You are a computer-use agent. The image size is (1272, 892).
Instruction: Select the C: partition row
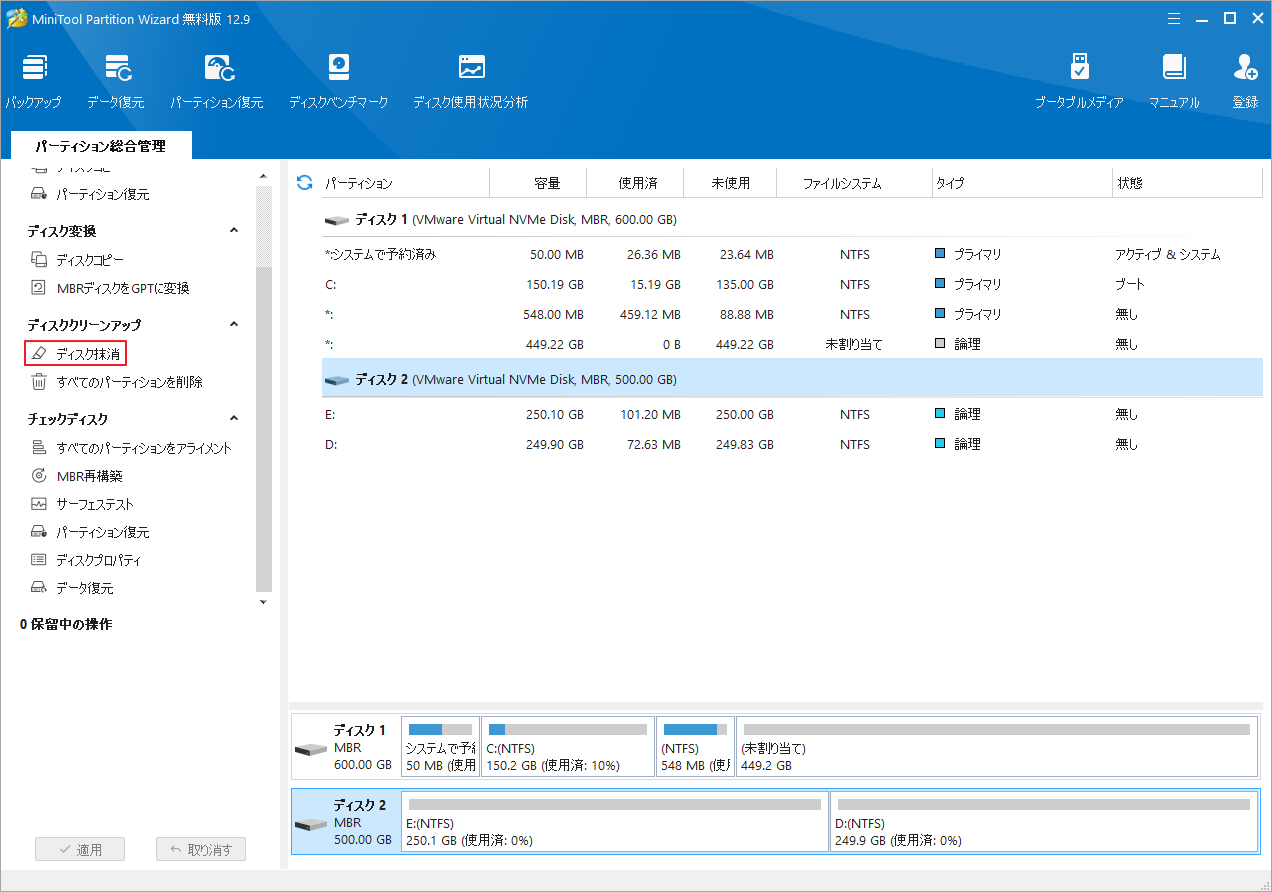coord(791,284)
